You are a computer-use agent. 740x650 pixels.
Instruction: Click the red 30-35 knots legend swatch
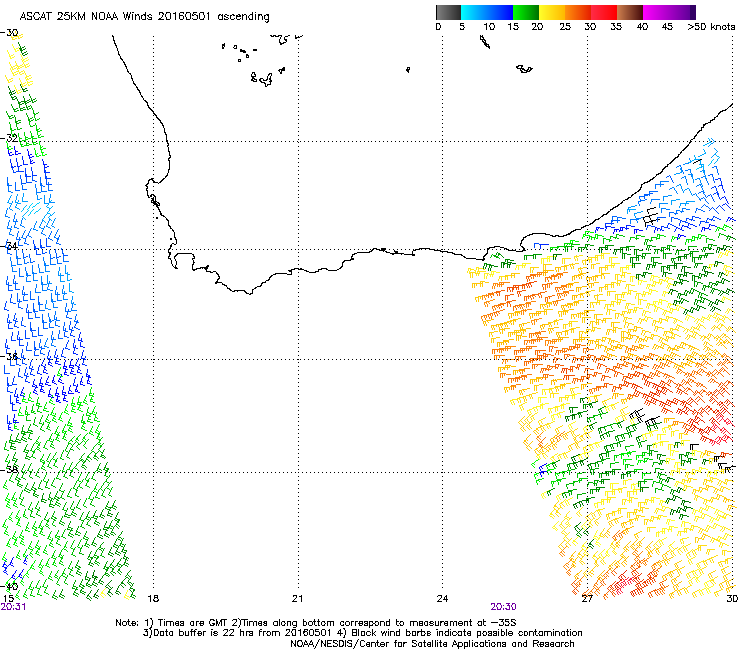(x=604, y=12)
